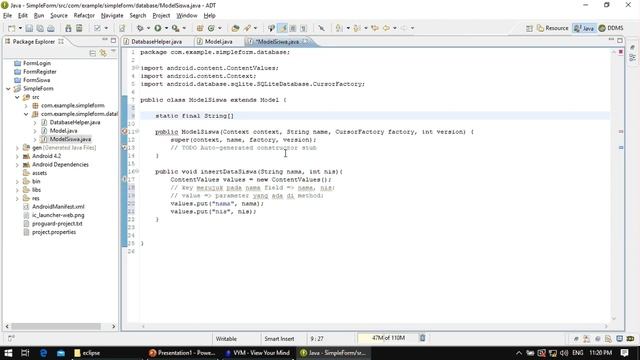Maximize the editor area
This screenshot has width=640, height=360.
tap(620, 40)
